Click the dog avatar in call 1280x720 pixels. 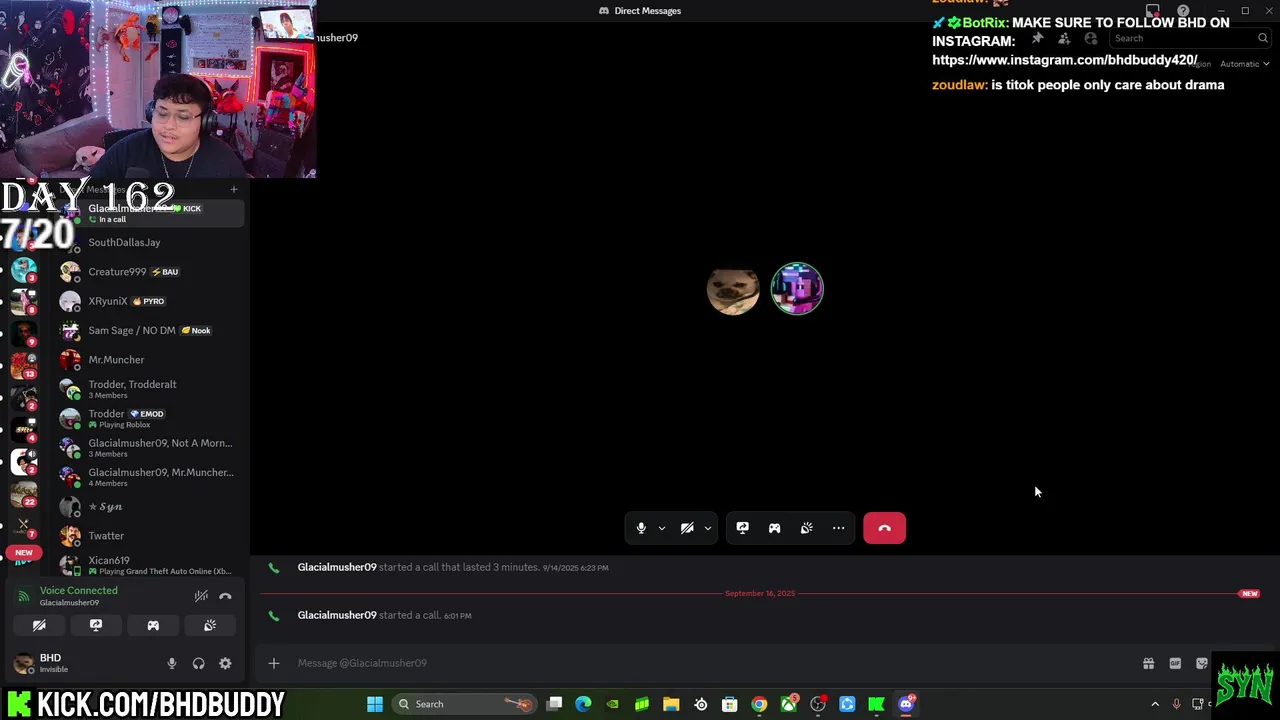(733, 289)
